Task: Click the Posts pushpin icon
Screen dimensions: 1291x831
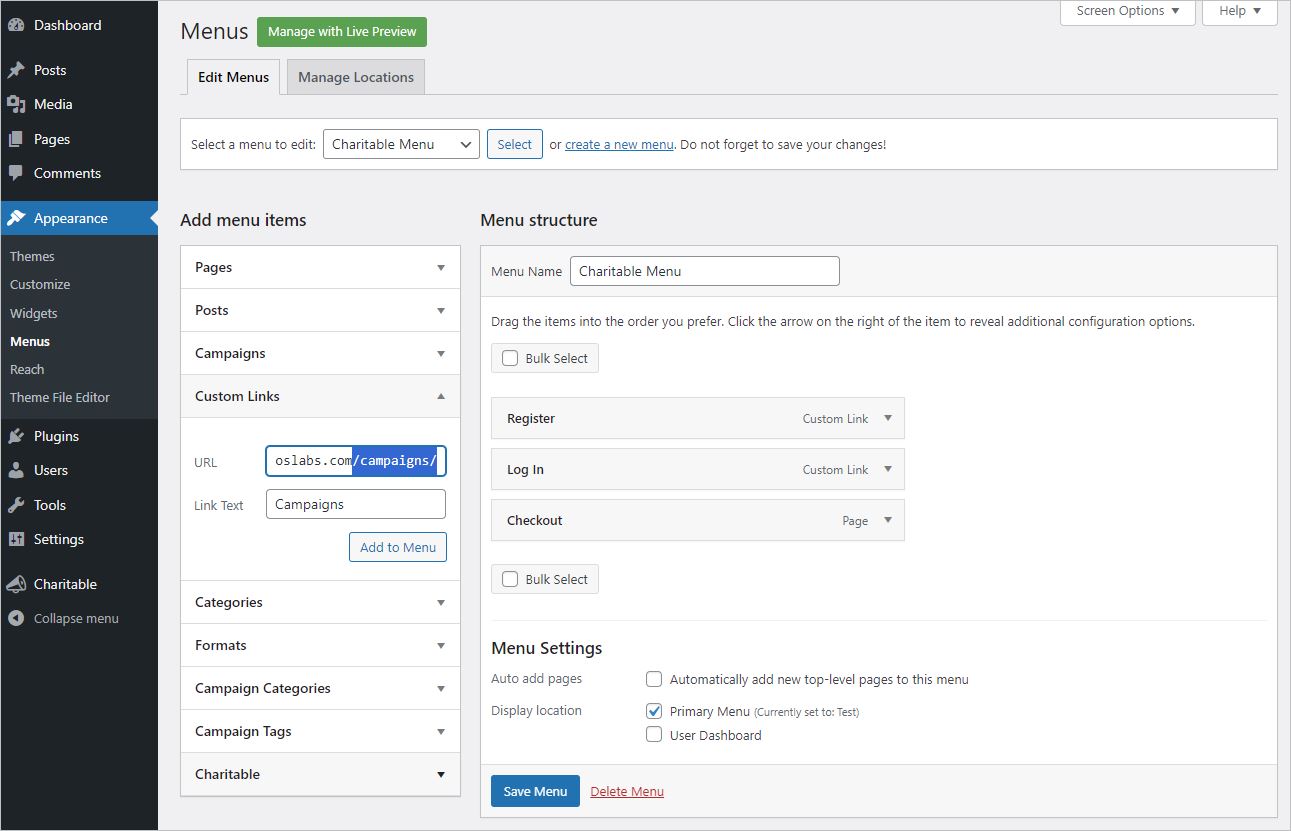Action: (16, 70)
